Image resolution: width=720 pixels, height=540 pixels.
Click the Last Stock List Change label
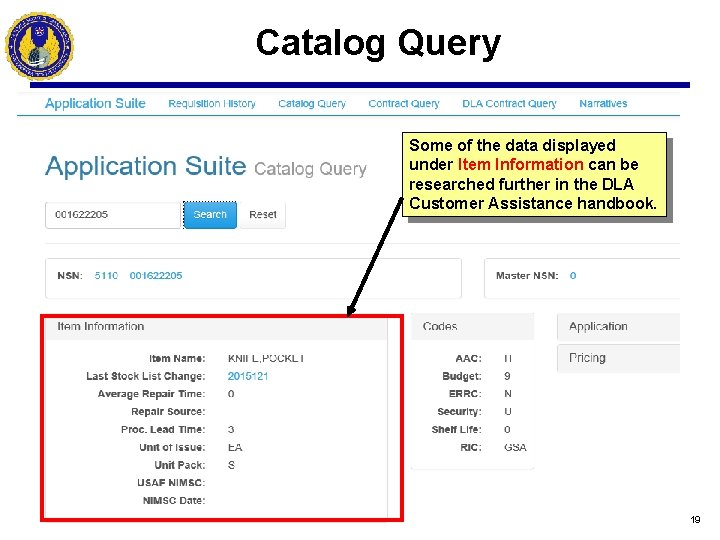coord(146,376)
